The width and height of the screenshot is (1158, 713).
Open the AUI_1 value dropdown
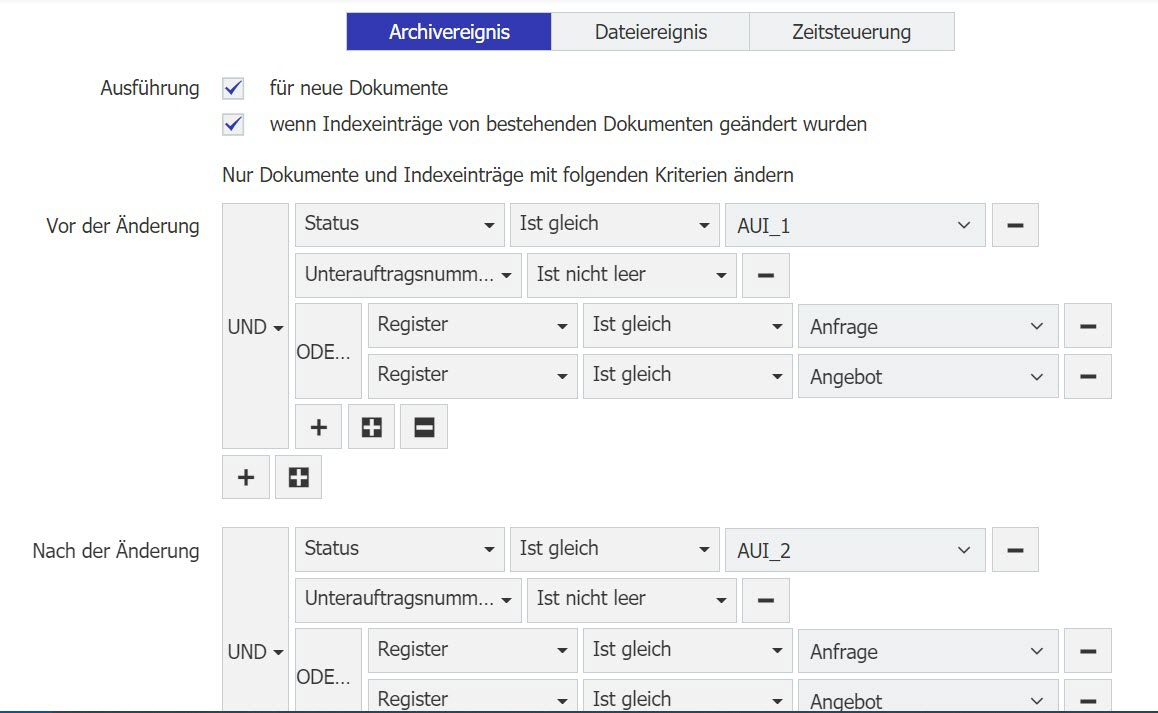coord(854,225)
